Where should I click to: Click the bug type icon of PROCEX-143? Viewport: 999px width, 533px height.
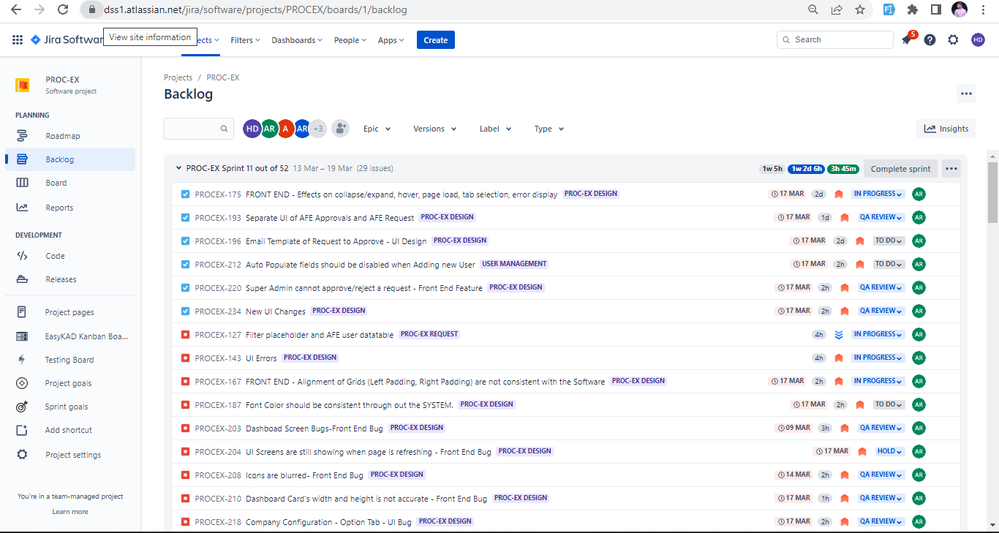click(185, 358)
